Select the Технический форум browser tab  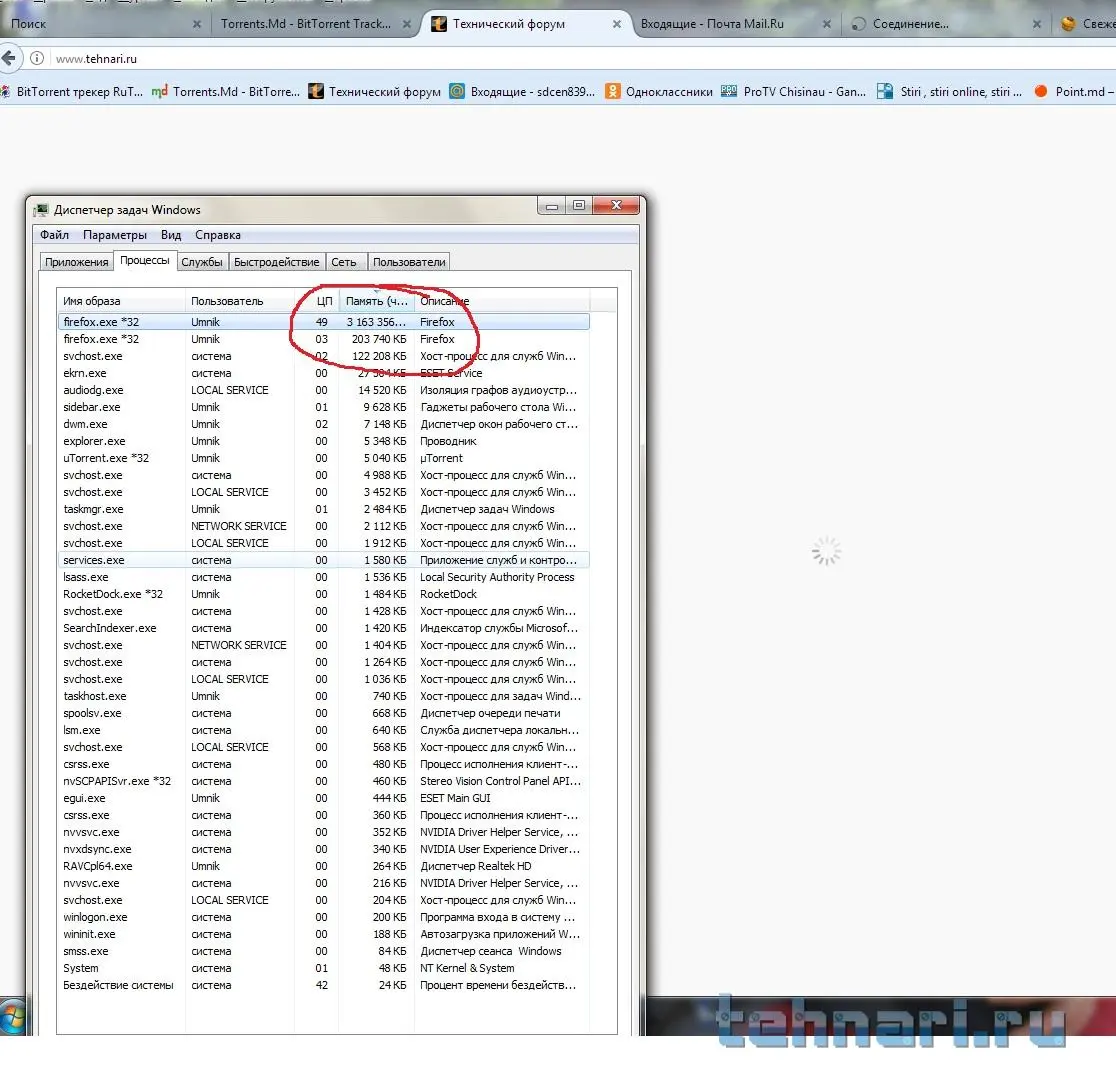click(509, 23)
